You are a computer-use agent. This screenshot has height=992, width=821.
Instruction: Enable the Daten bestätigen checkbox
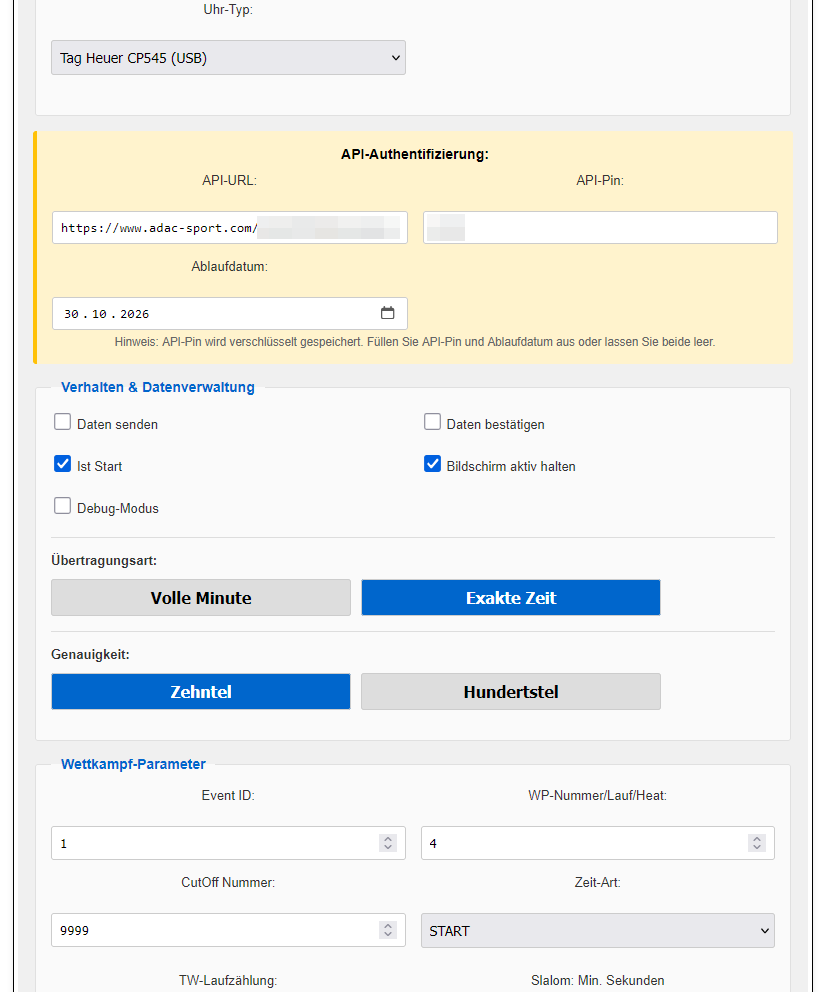(x=432, y=422)
